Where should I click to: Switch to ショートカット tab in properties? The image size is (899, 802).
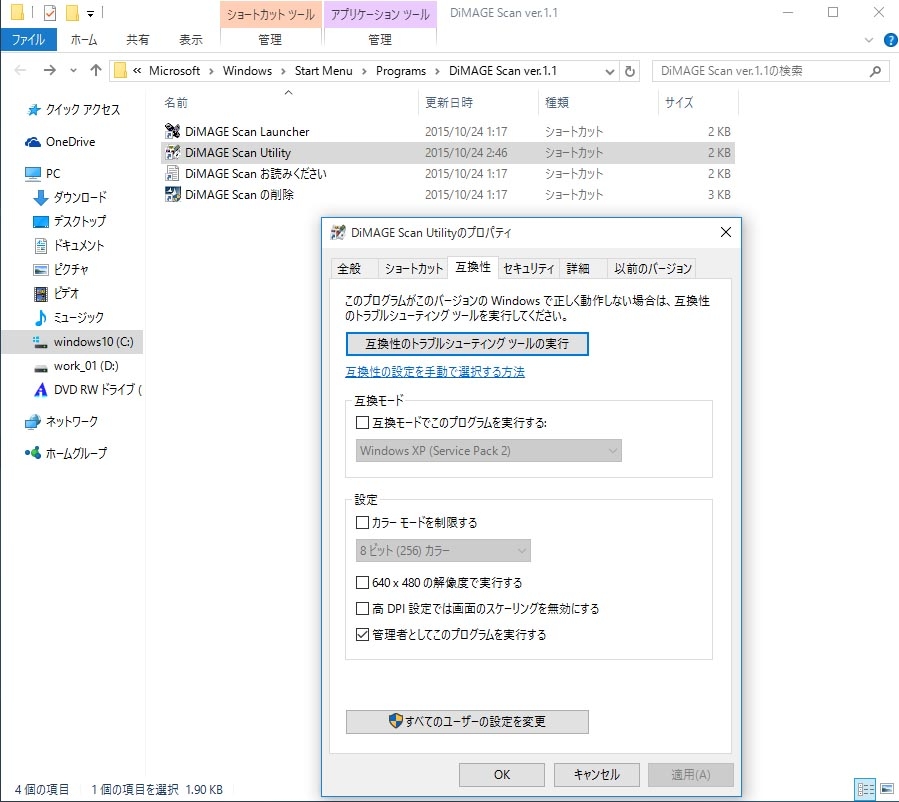pos(413,268)
